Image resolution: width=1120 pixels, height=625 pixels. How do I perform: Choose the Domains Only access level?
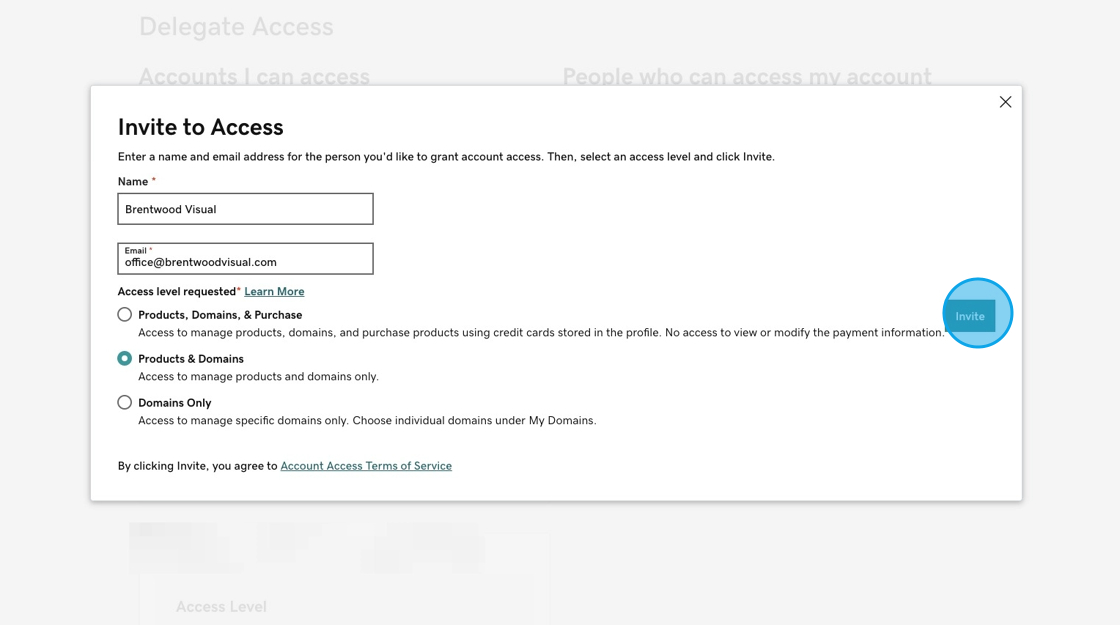(x=124, y=403)
